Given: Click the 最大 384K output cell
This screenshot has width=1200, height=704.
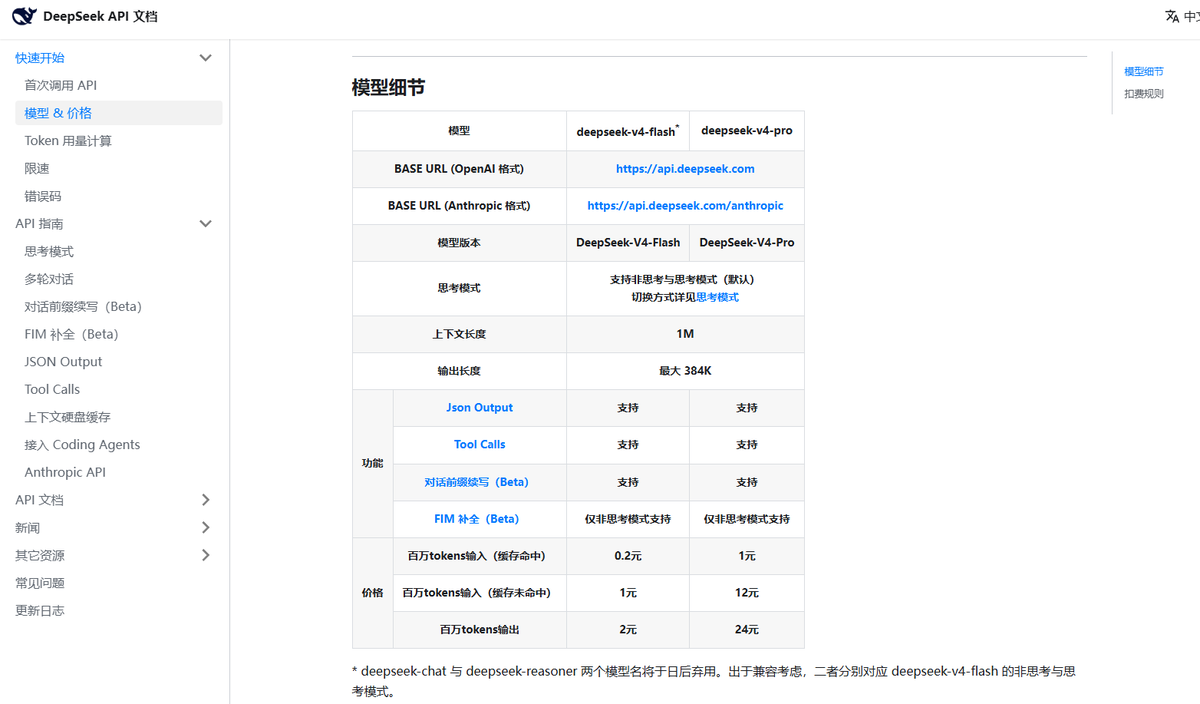Looking at the screenshot, I should [x=685, y=371].
